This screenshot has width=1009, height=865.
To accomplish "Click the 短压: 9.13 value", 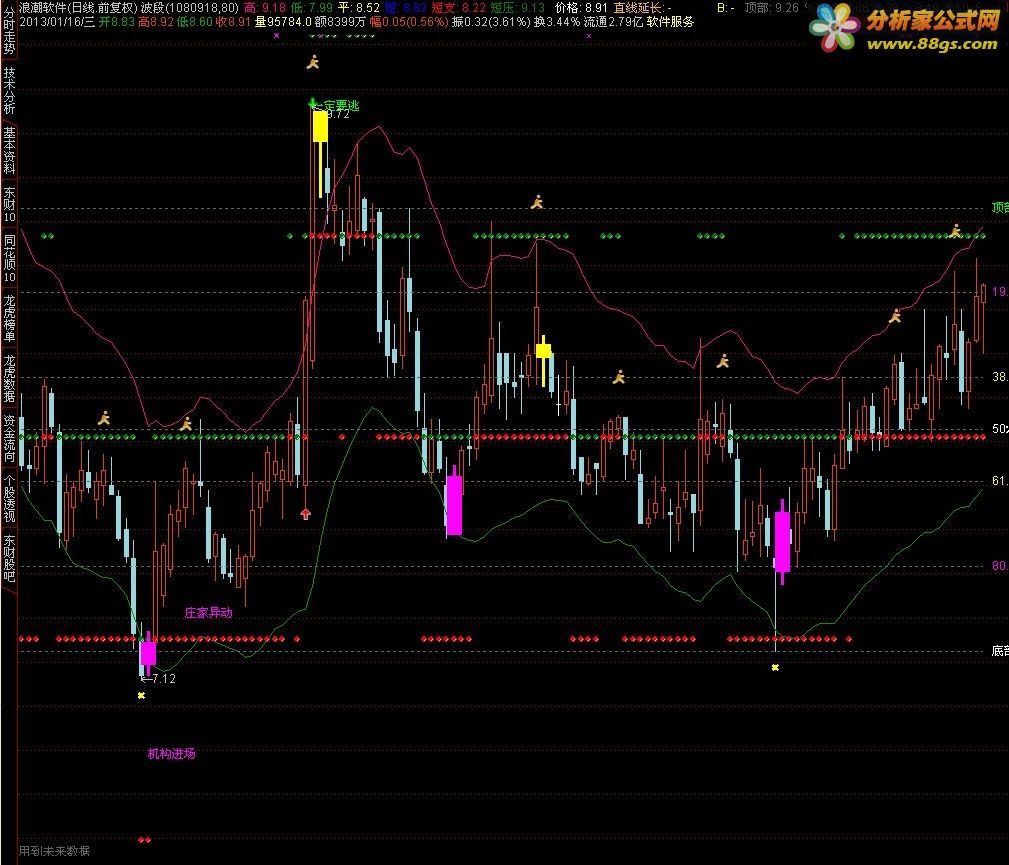I will [517, 8].
